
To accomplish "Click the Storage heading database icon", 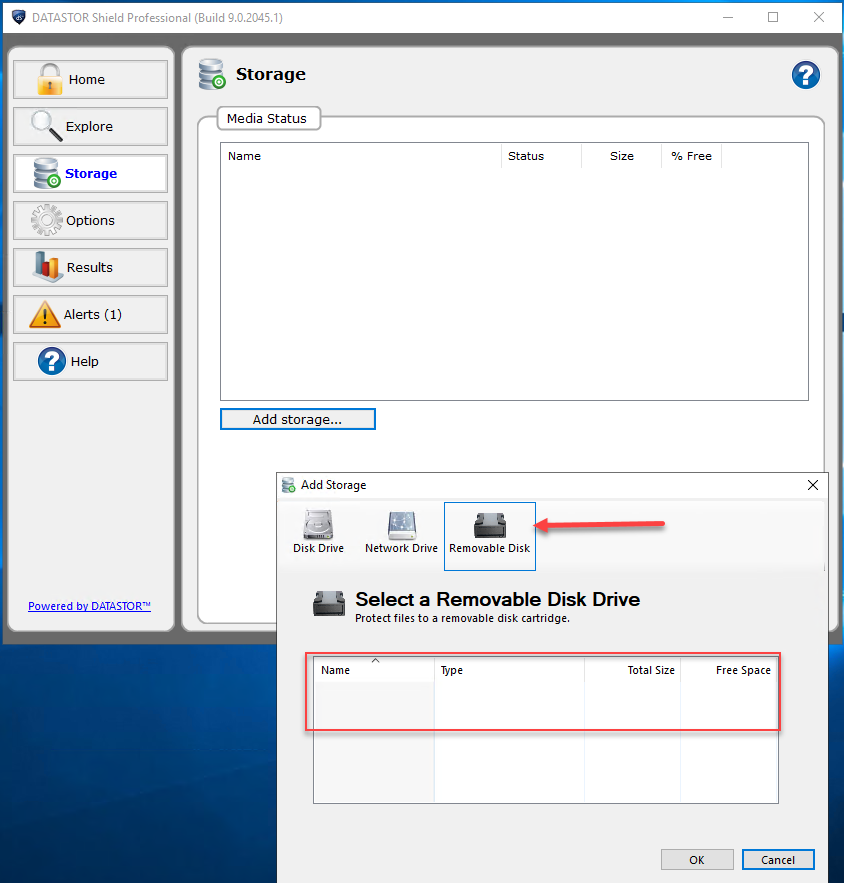I will coord(212,74).
